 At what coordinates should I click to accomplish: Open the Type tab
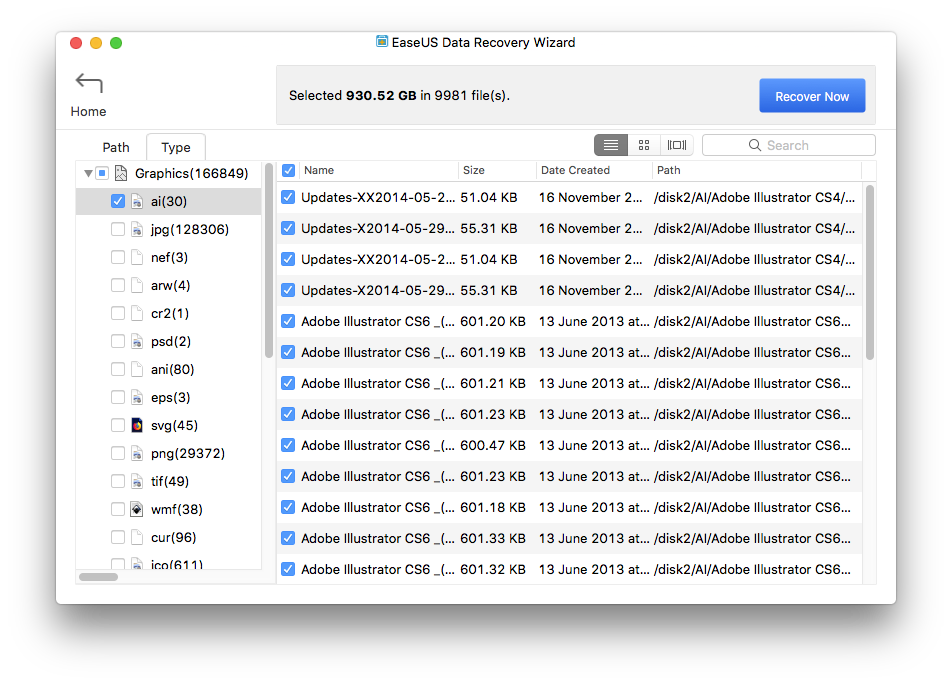(176, 147)
